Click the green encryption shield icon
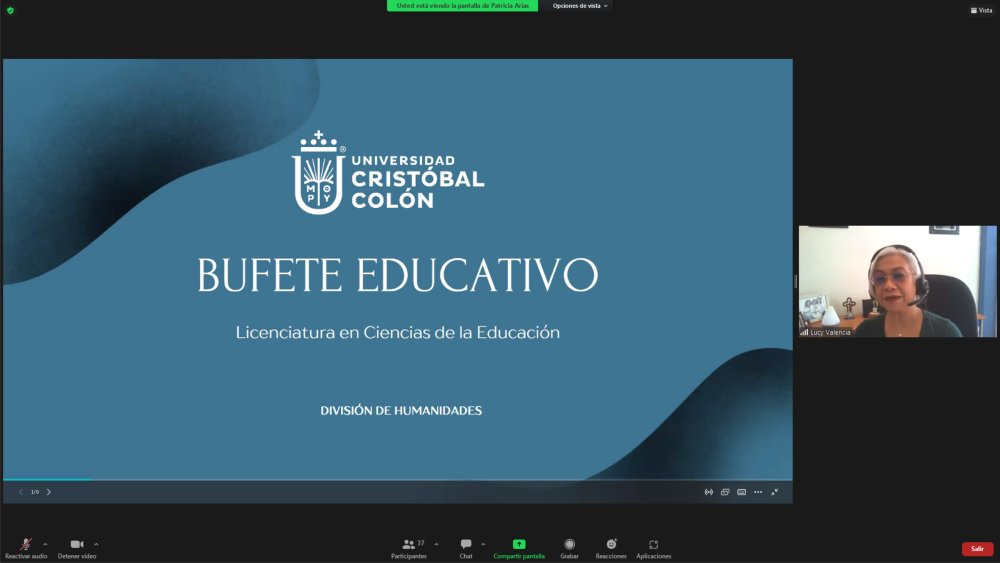This screenshot has width=1000, height=563. 10,10
